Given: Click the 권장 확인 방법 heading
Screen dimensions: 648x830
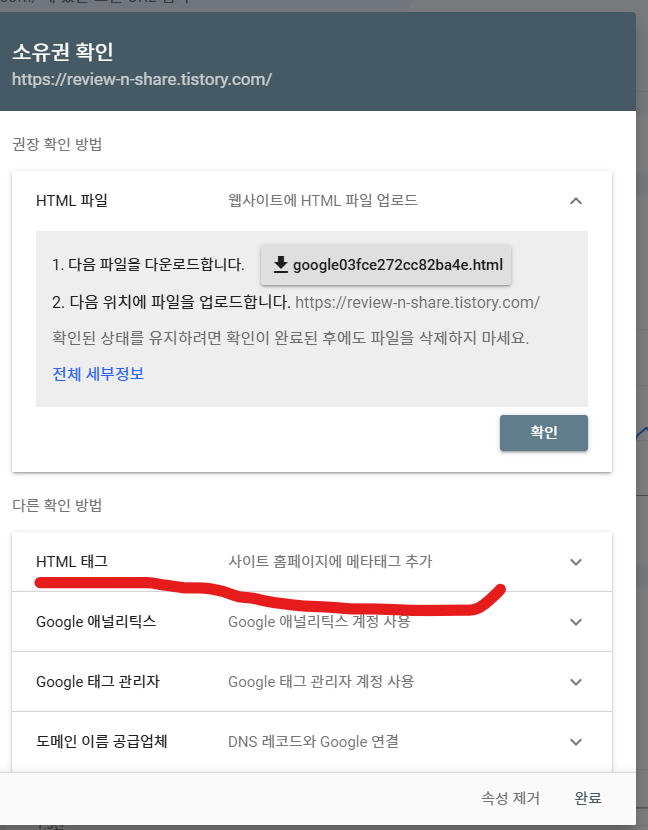Looking at the screenshot, I should 57,144.
